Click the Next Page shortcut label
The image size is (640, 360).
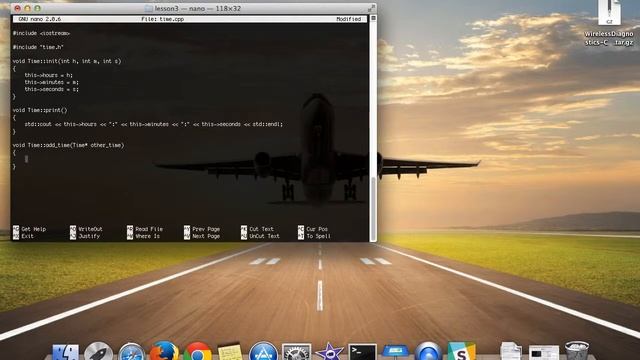(206, 236)
